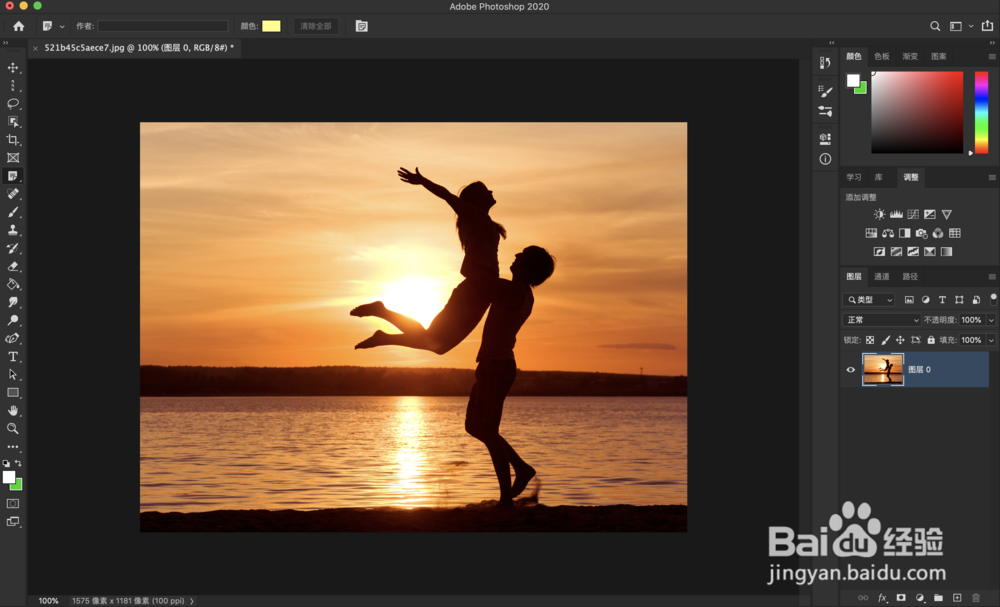Add a Brightness/Contrast adjustment
Screen dimensions: 1000x607
tap(879, 214)
